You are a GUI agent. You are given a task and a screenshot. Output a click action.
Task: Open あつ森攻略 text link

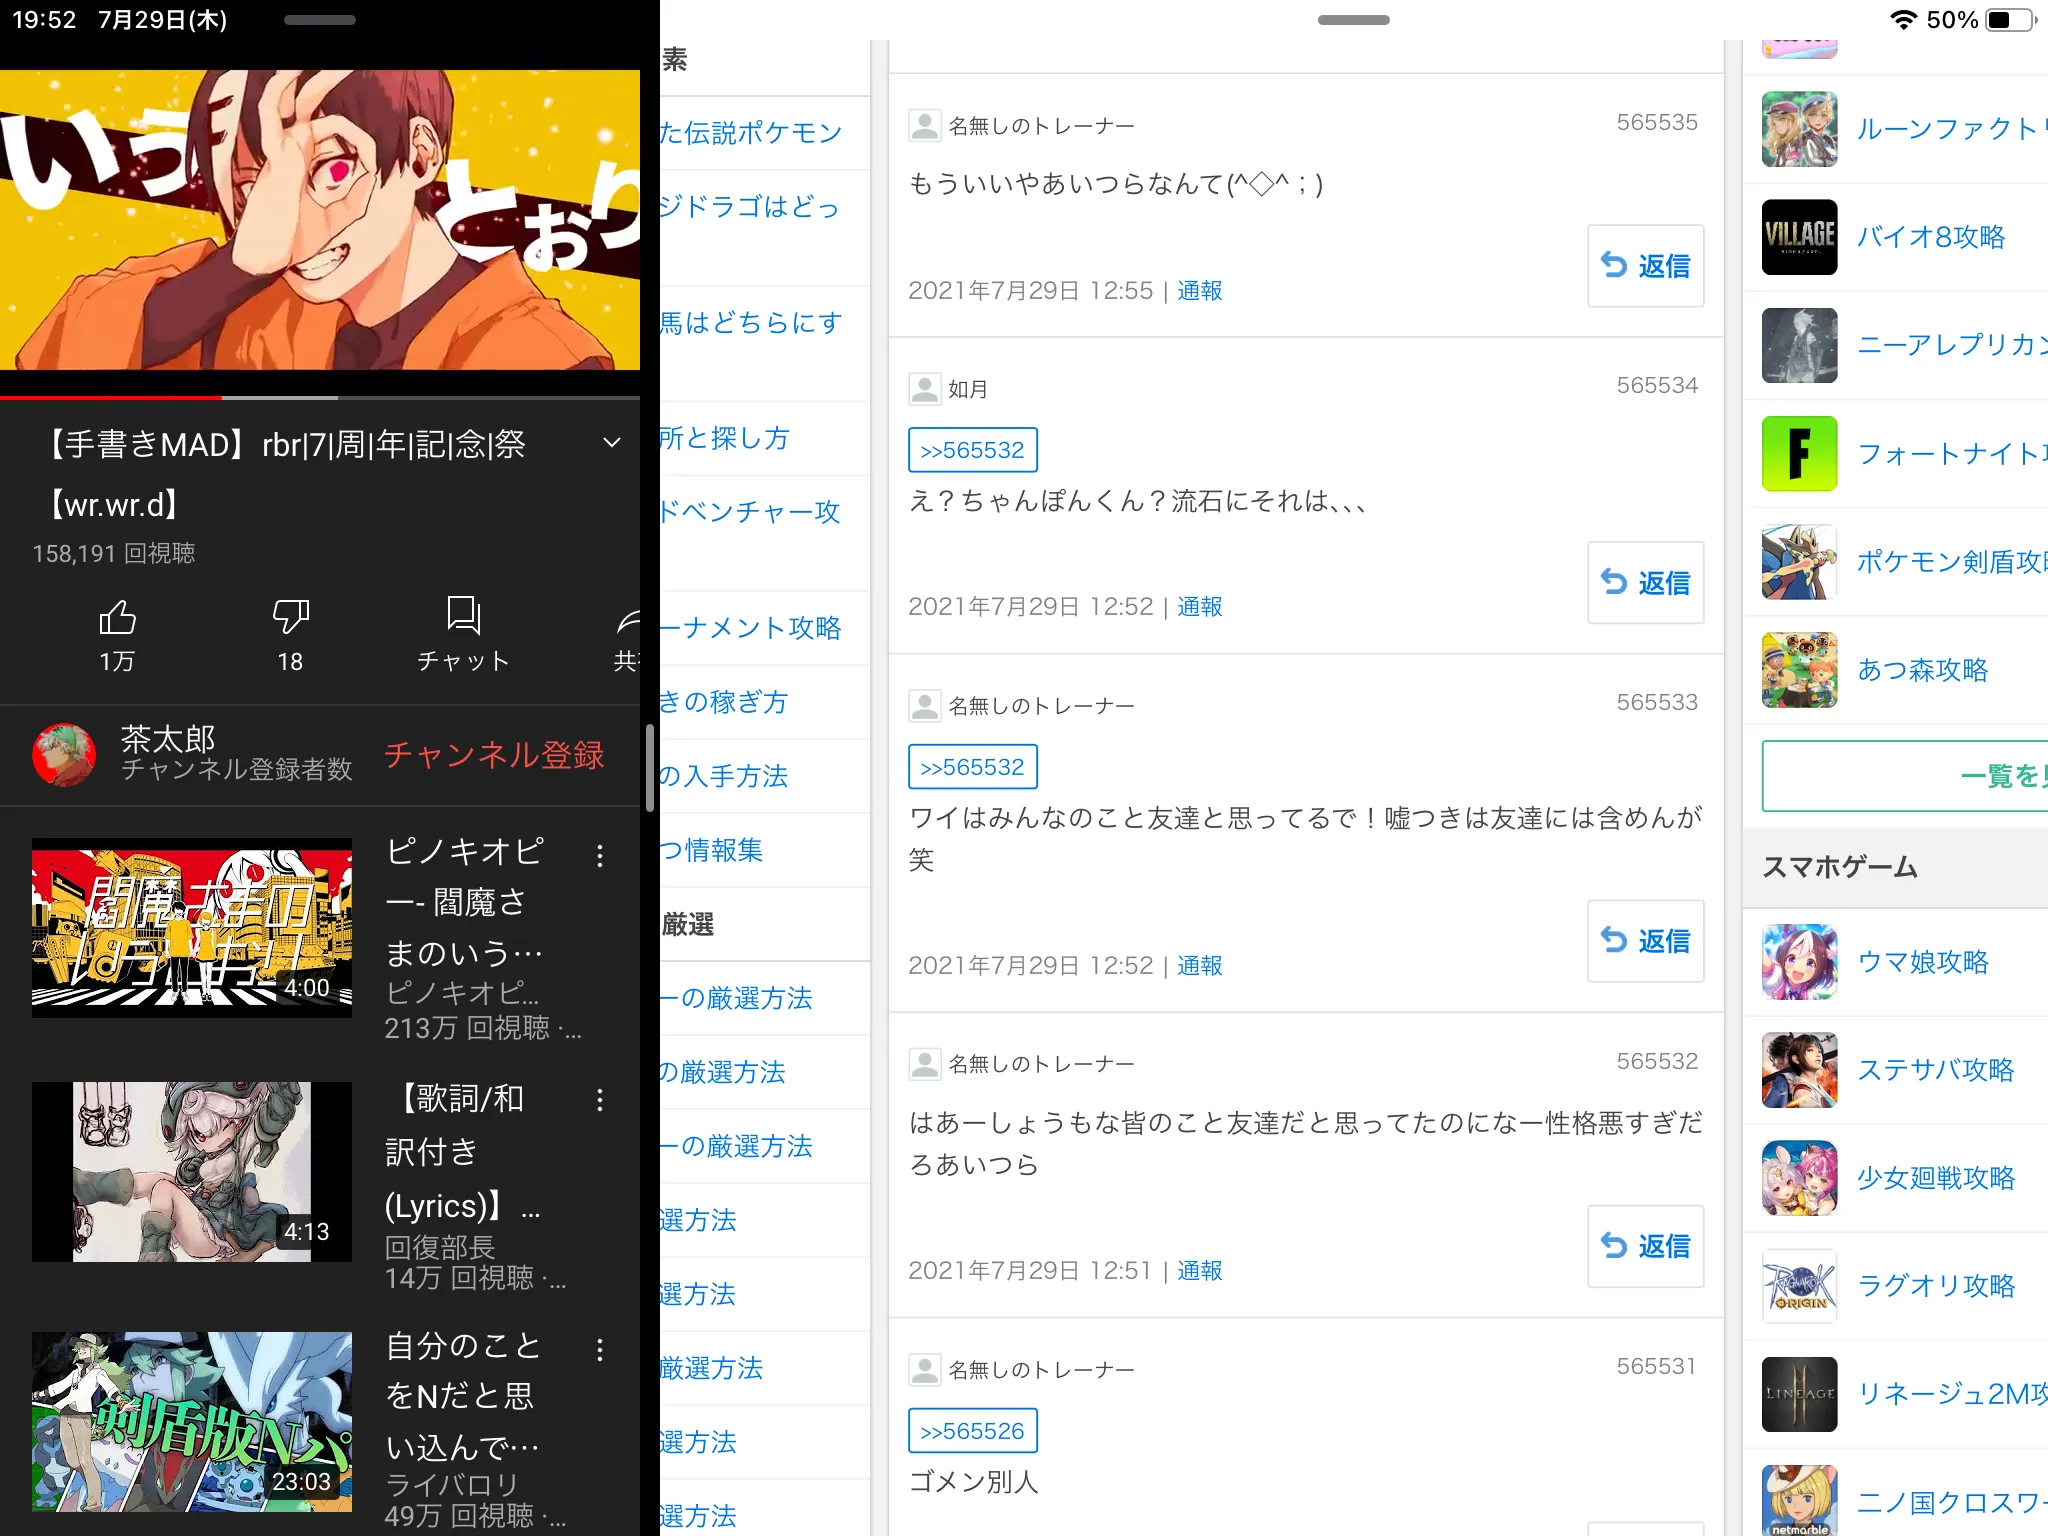tap(1923, 670)
